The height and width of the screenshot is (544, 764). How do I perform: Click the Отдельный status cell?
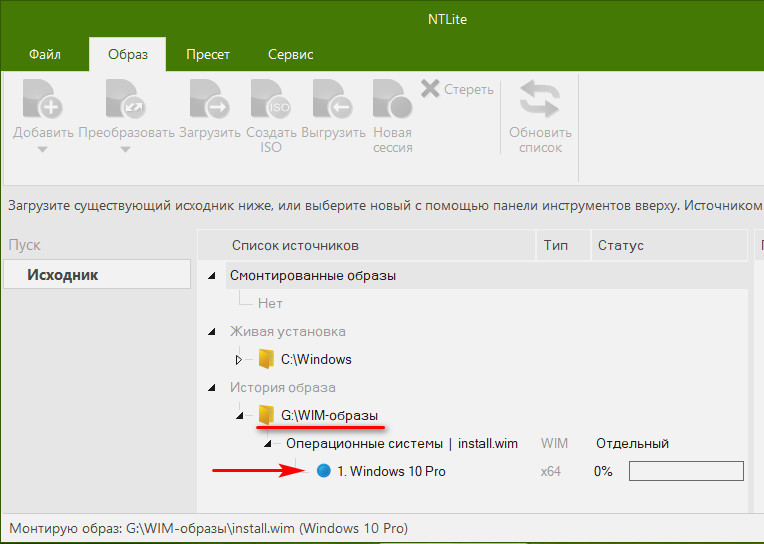click(632, 444)
